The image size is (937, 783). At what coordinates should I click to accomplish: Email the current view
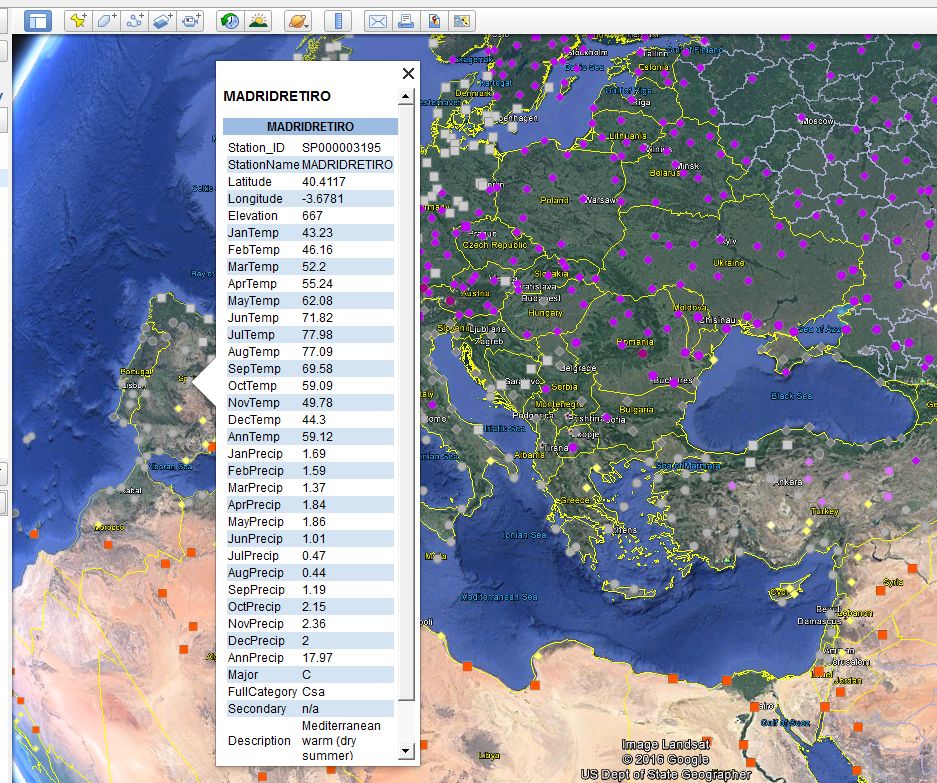[x=377, y=18]
